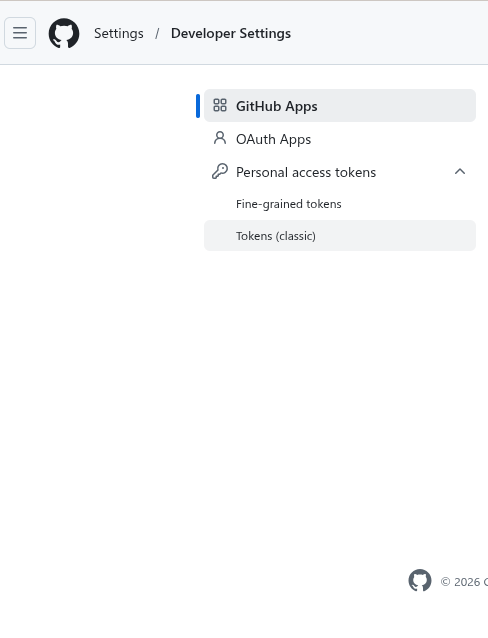Image resolution: width=488 pixels, height=638 pixels.
Task: Click the OAuth Apps person icon
Action: (220, 138)
